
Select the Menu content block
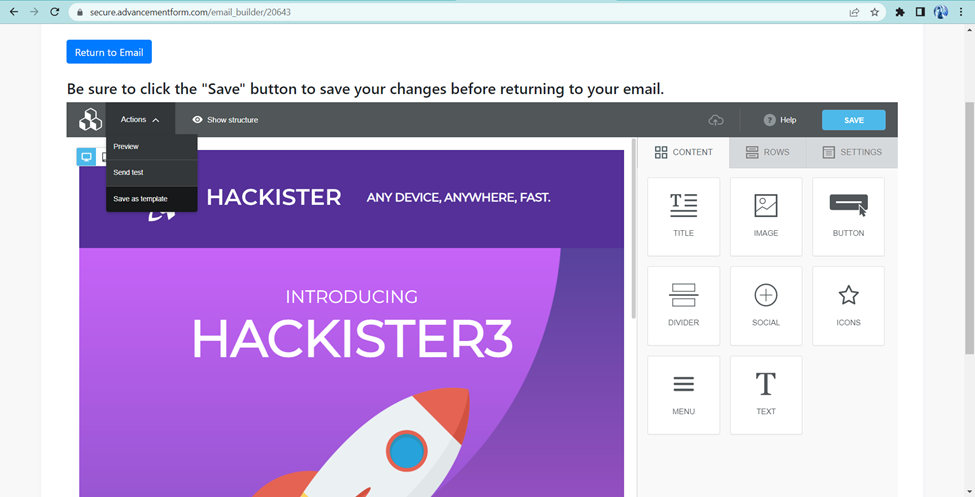point(683,395)
